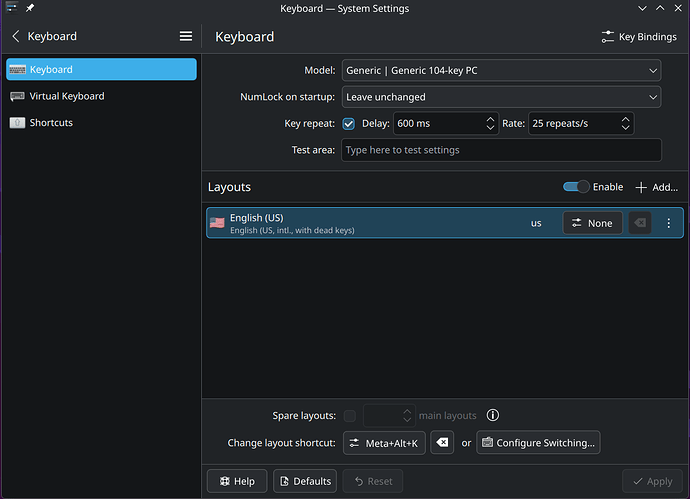Screen dimensions: 690x499
Task: Select Virtual Keyboard in the sidebar
Action: pyautogui.click(x=67, y=96)
